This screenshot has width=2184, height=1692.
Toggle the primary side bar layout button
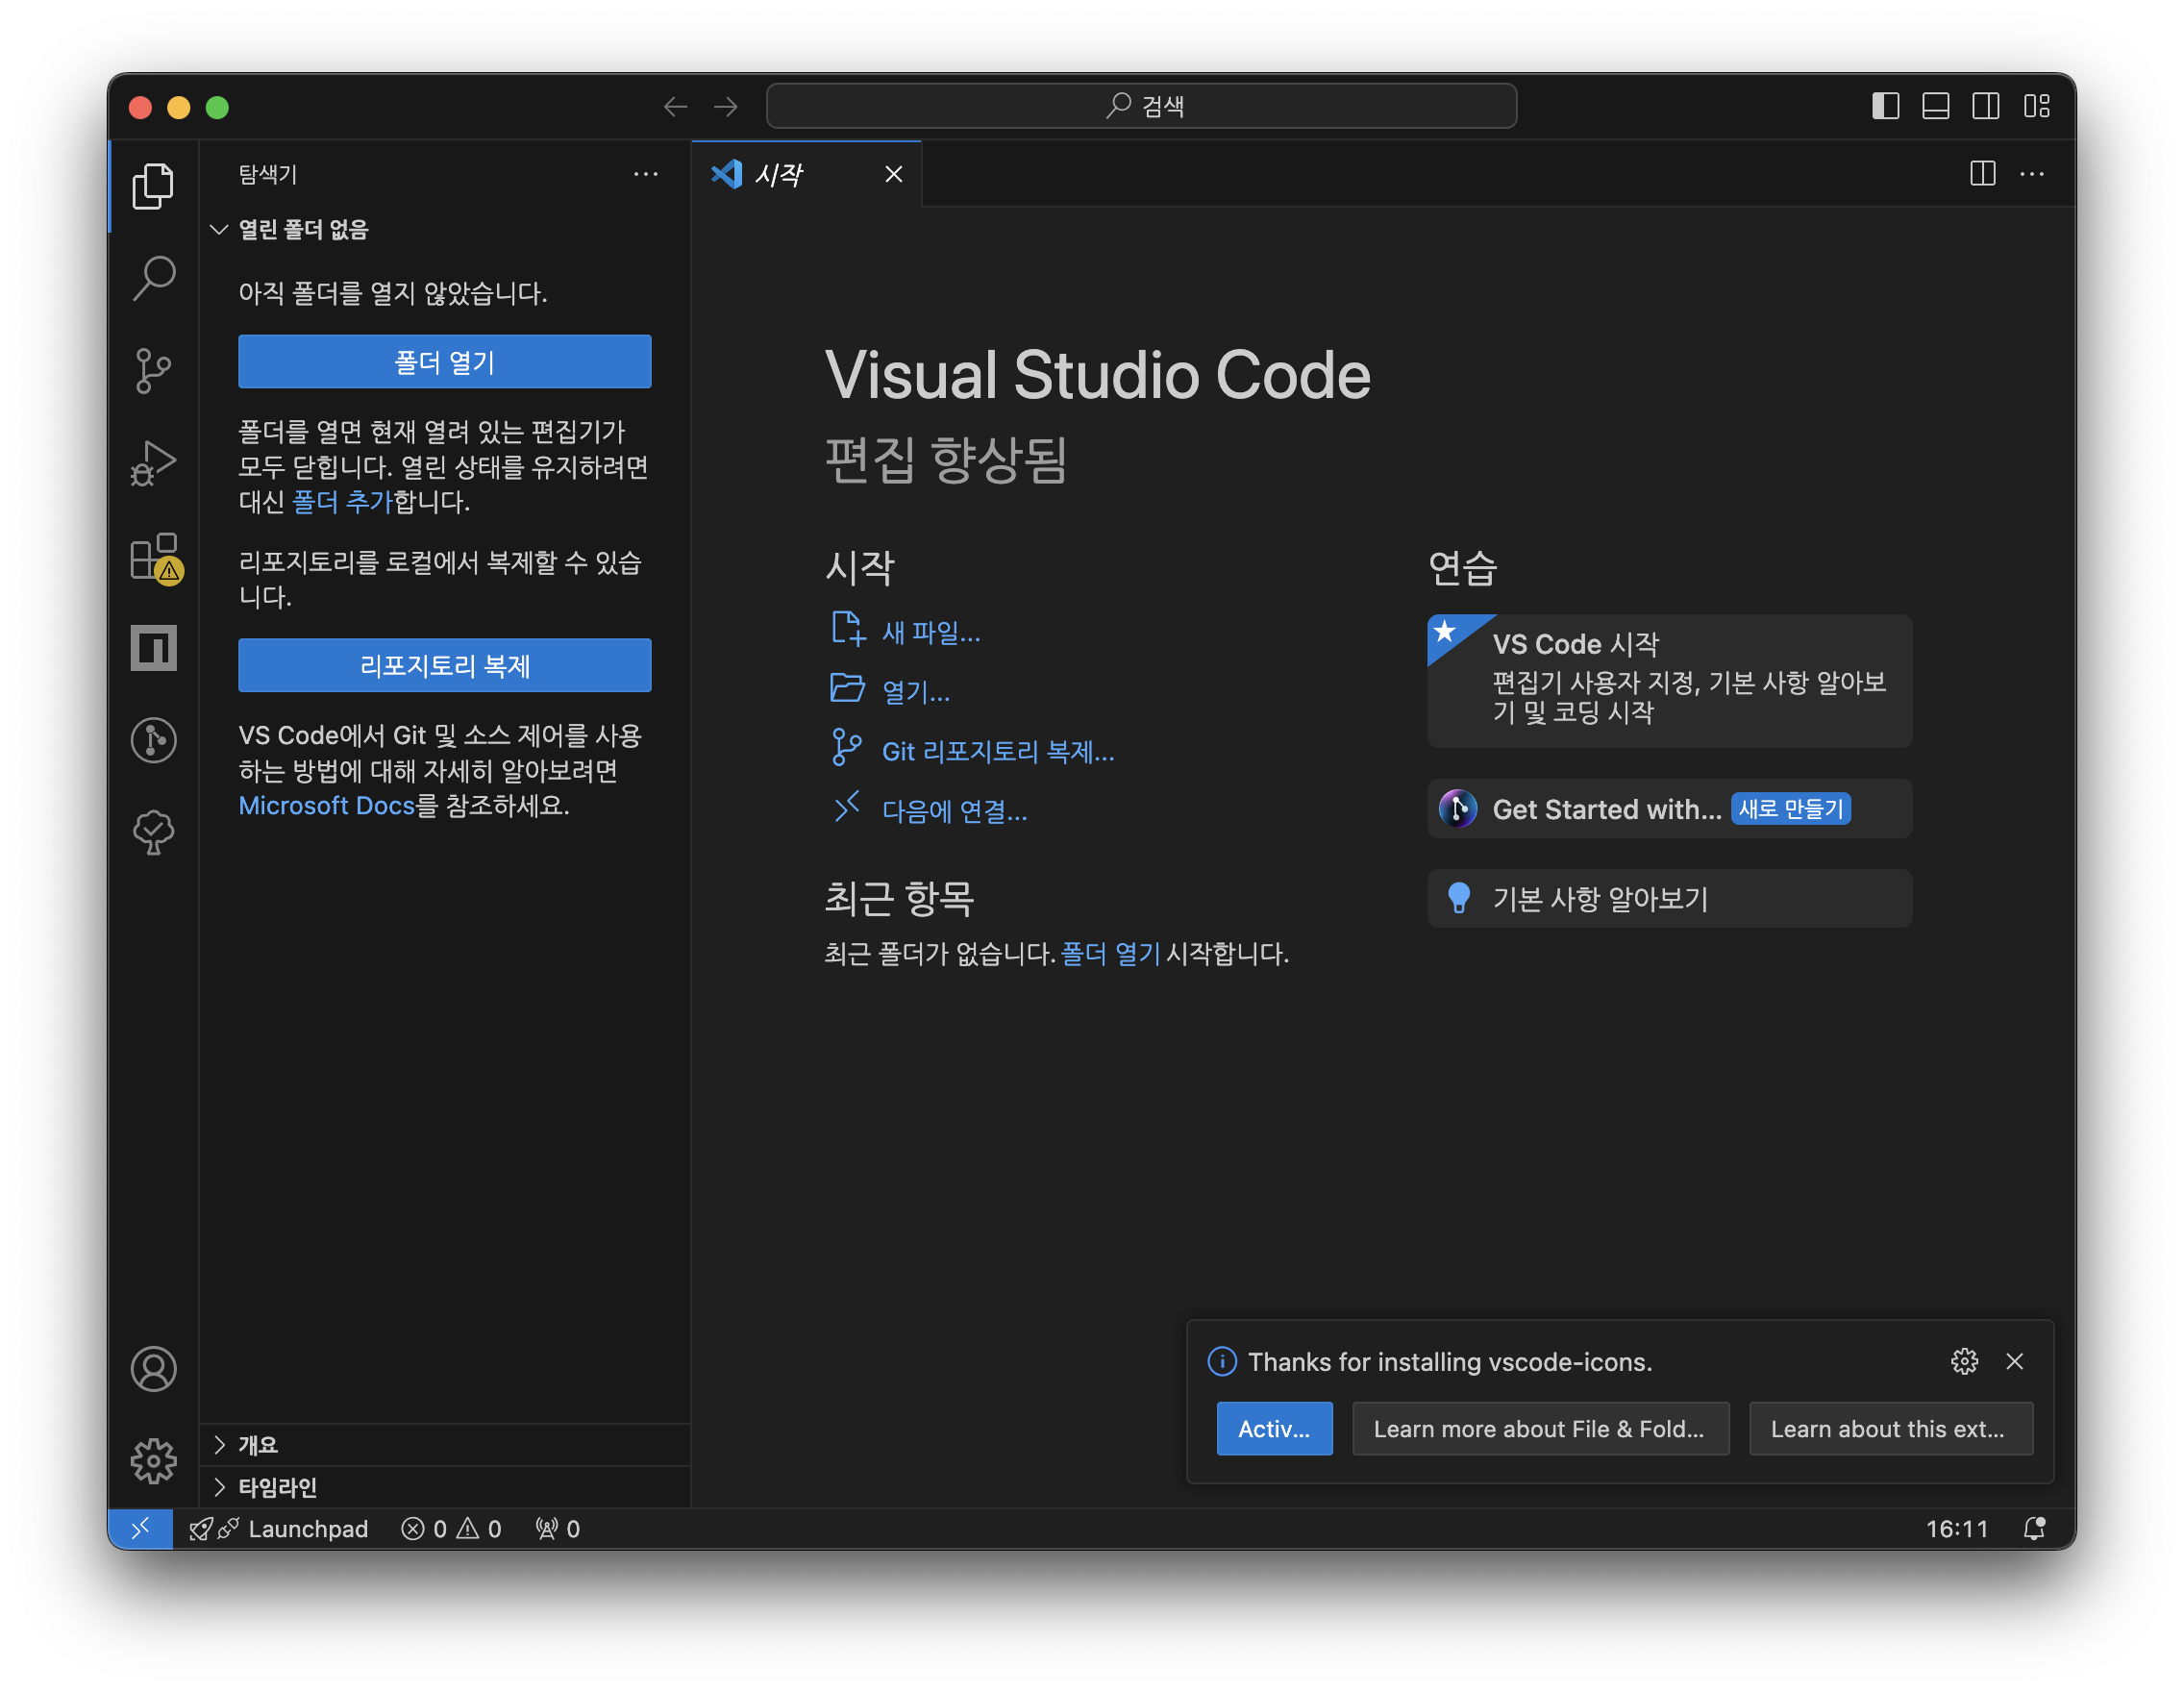(x=1885, y=106)
